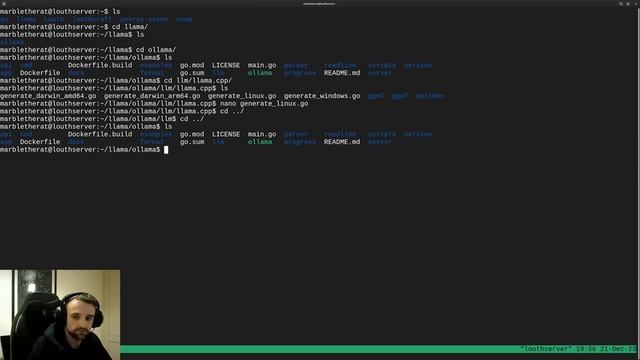Click the blue "patches" directory name
Screen dimensions: 640x360
pos(430,96)
